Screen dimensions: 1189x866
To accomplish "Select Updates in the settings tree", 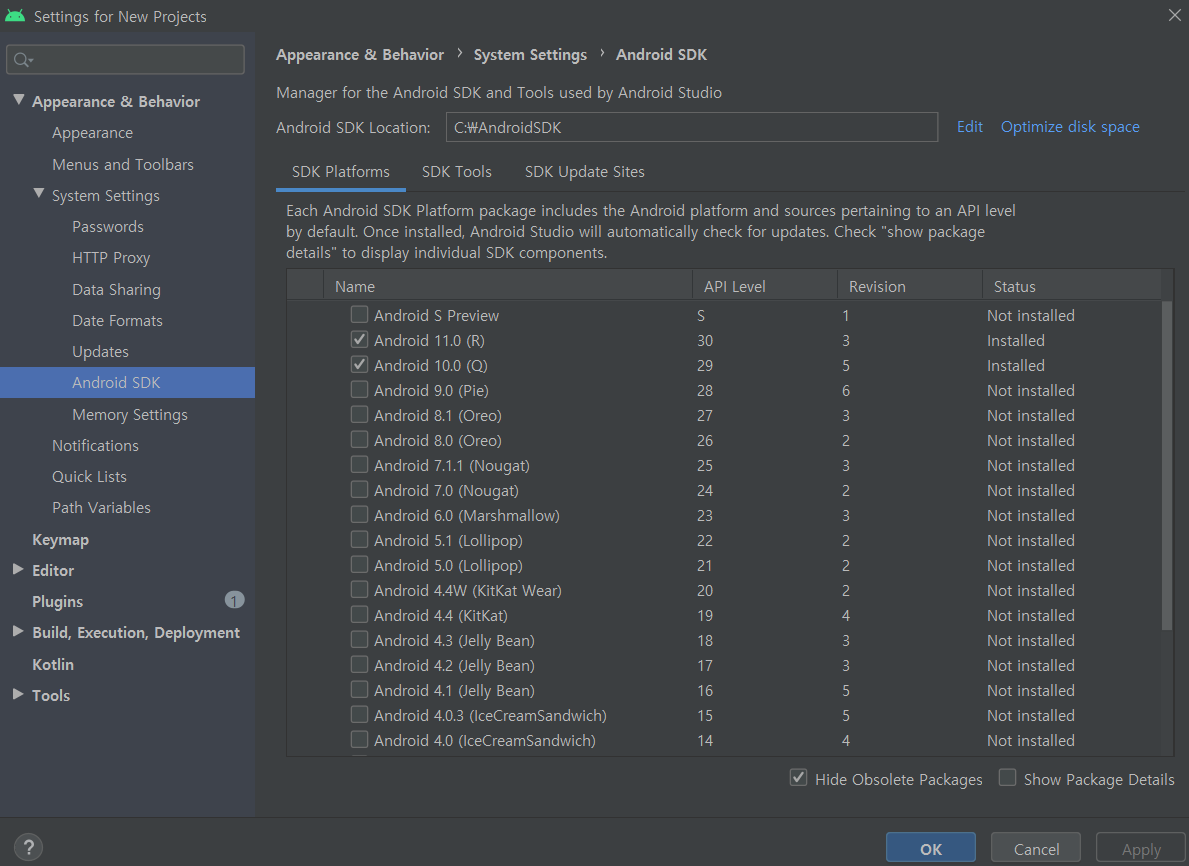I will (100, 352).
